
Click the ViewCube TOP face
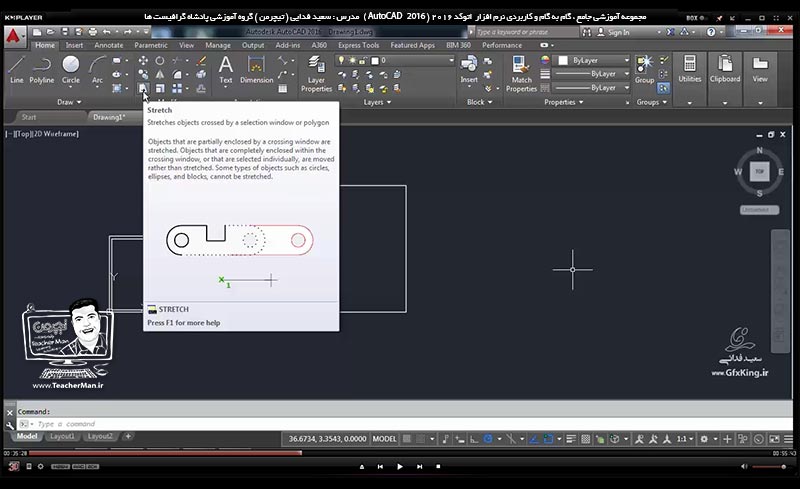click(760, 172)
